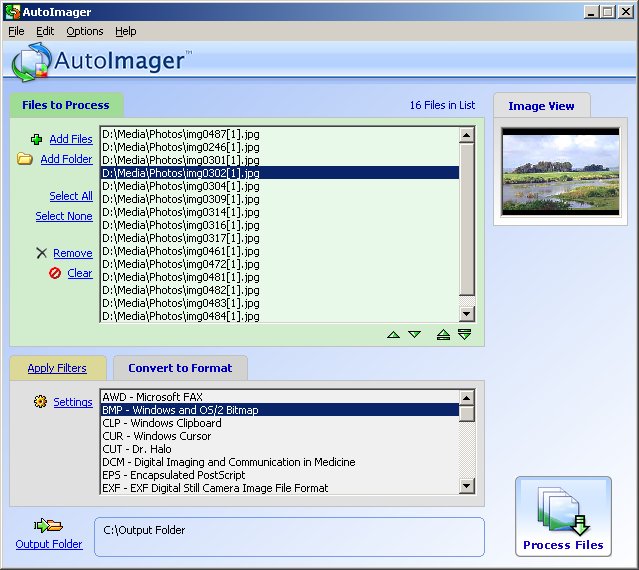Select img0246[1].jpg in the file list

pyautogui.click(x=280, y=147)
